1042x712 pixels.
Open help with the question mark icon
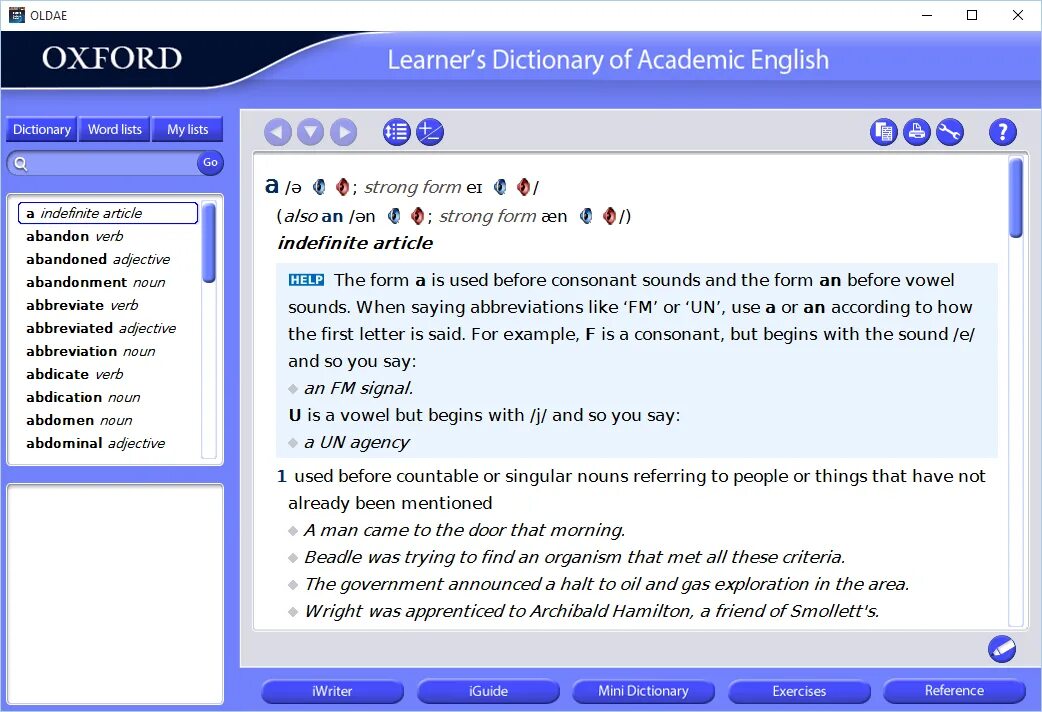(x=1003, y=132)
